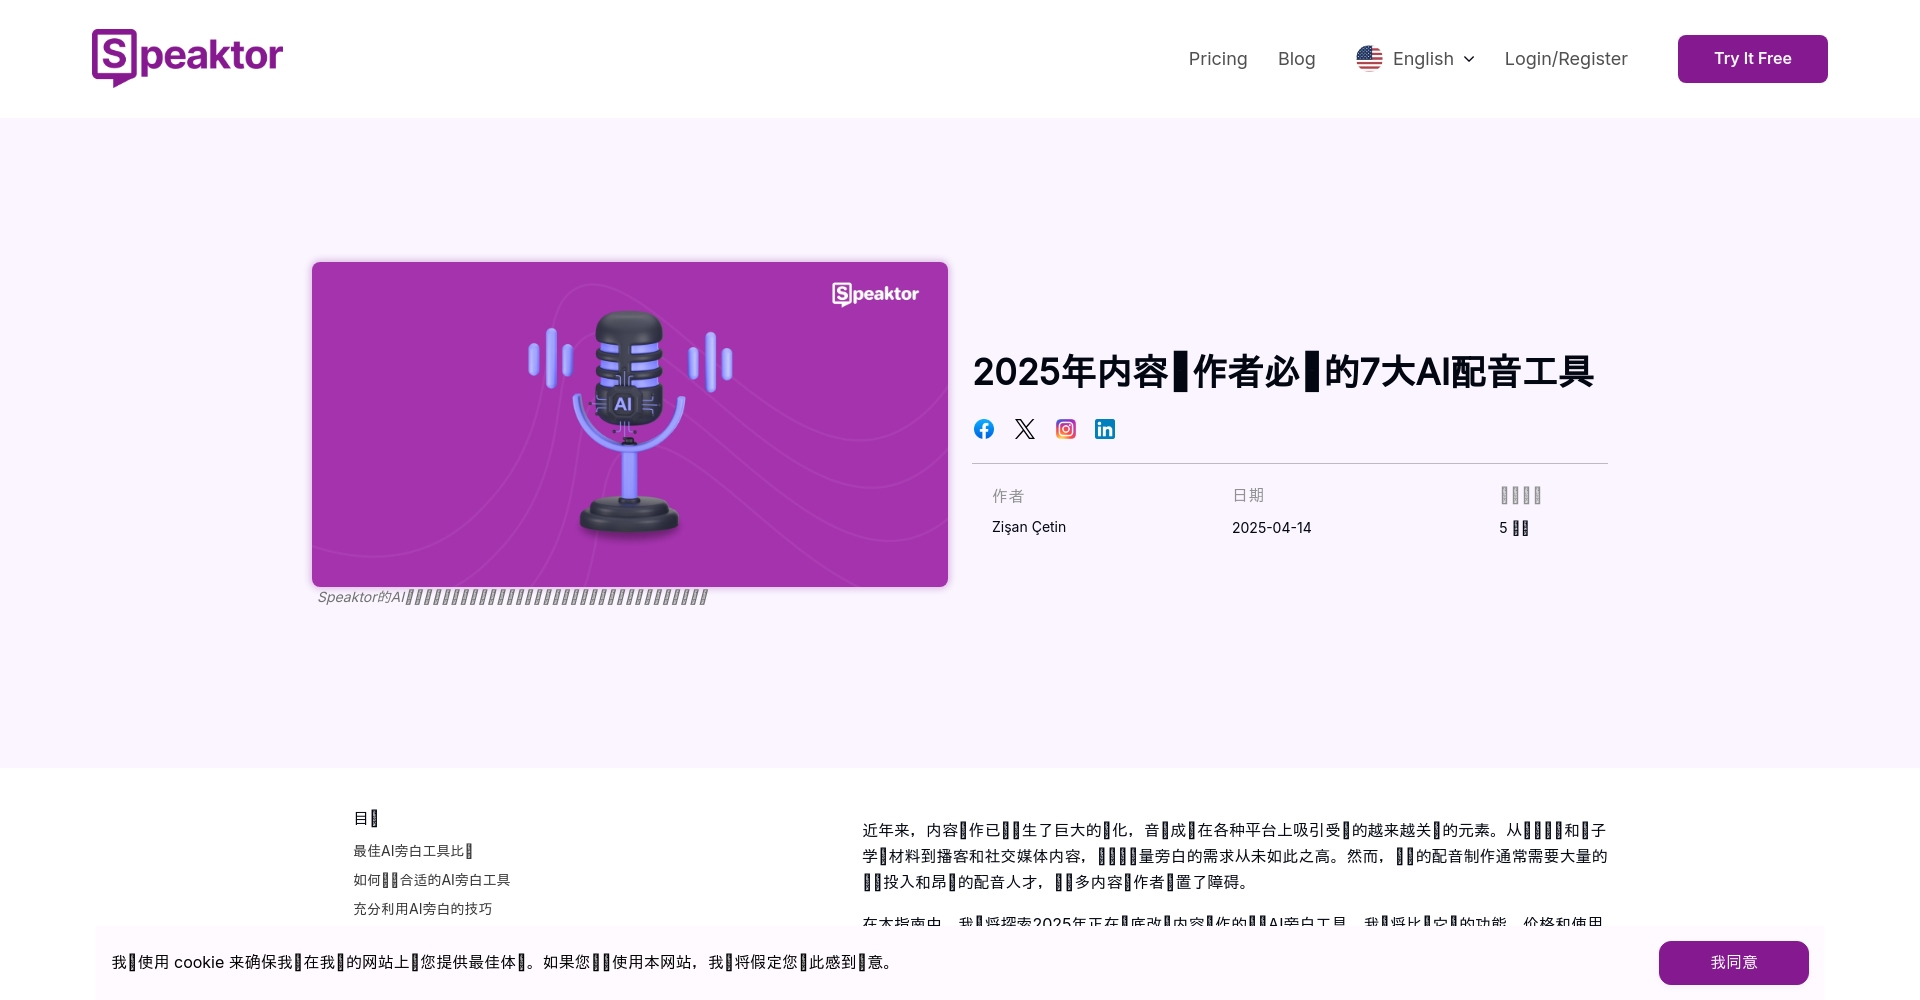1920x1000 pixels.
Task: Navigate to the Blog section
Action: [x=1296, y=58]
